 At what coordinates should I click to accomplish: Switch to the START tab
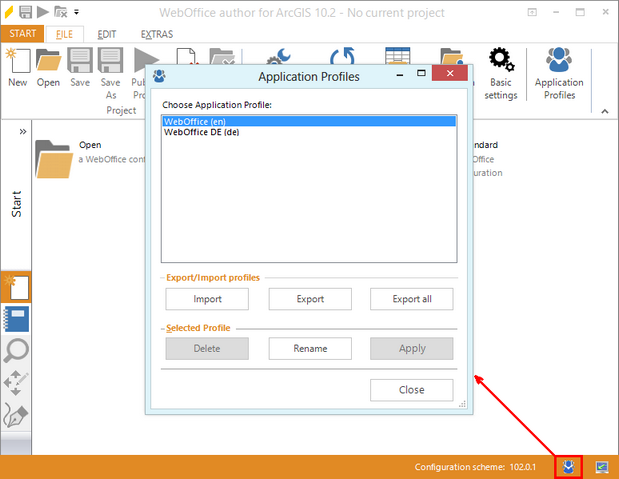point(23,34)
